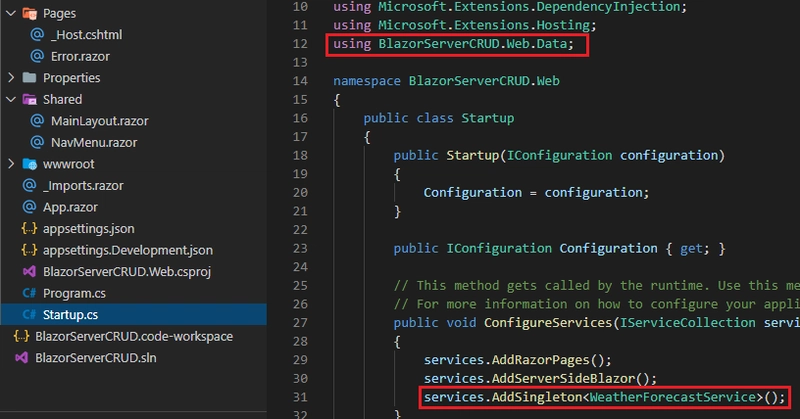Click the Visual Studio icon for BlazorServerCRUD.sln
Image resolution: width=800 pixels, height=419 pixels.
coord(20,357)
